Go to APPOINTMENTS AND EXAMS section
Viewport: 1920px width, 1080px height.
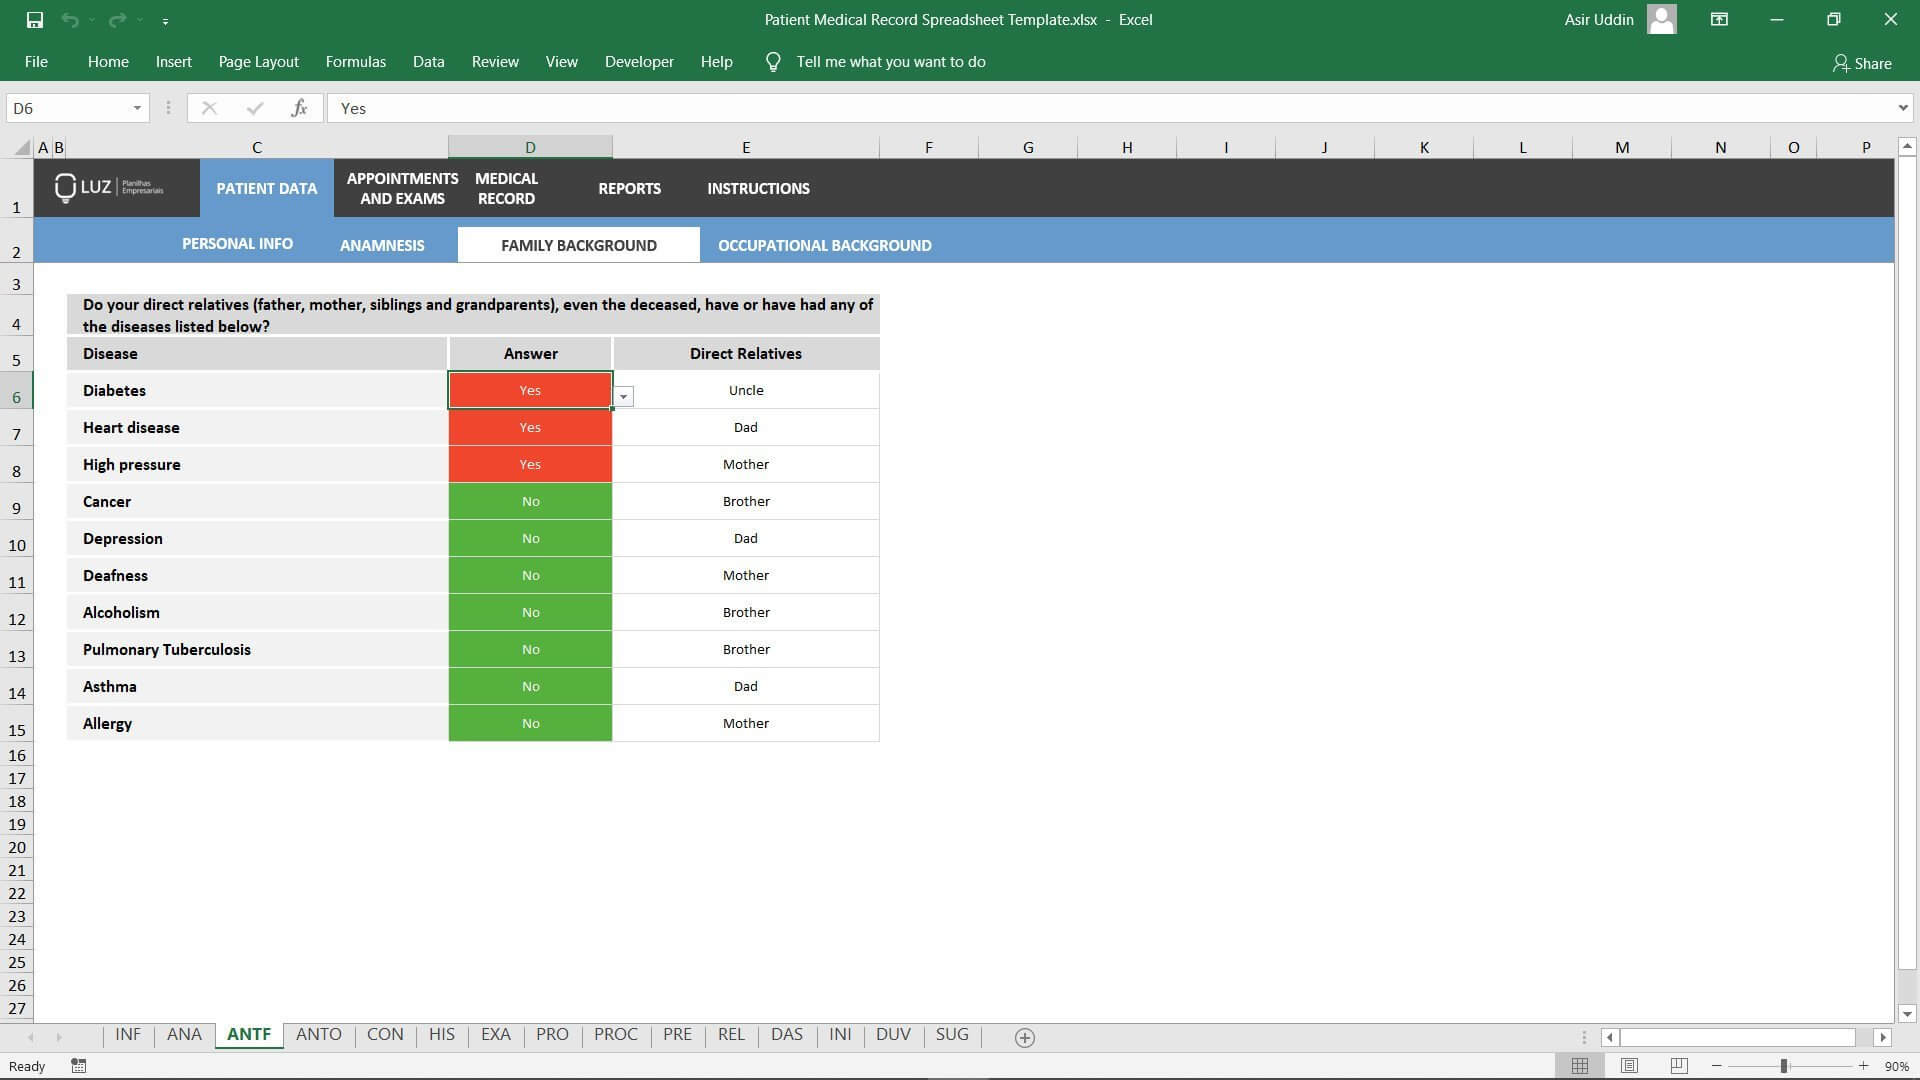(402, 188)
